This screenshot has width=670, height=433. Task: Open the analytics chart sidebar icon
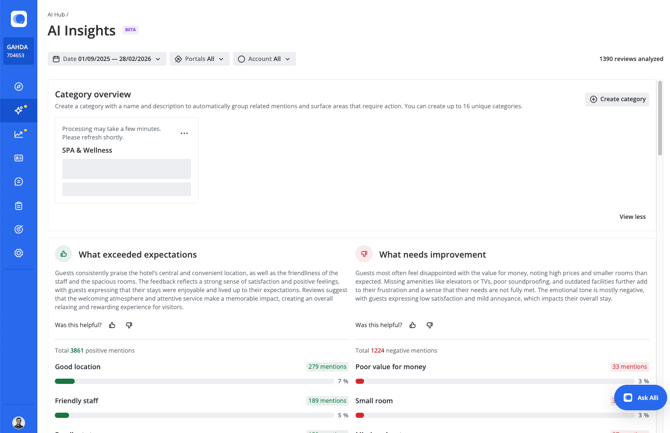click(x=18, y=134)
